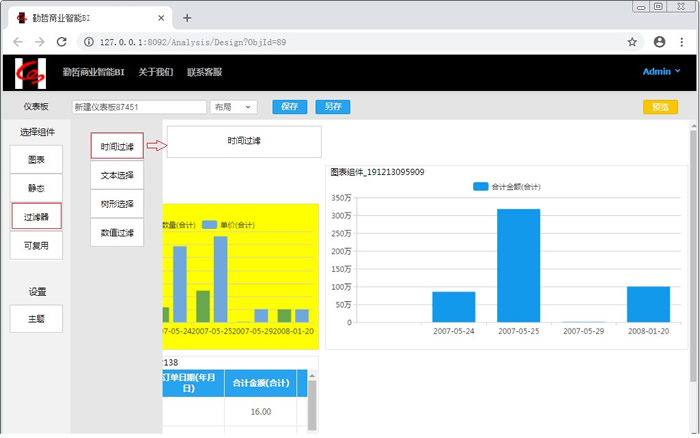Viewport: 700px width, 438px height.
Task: Open the Chrome three-dot menu
Action: click(x=684, y=42)
